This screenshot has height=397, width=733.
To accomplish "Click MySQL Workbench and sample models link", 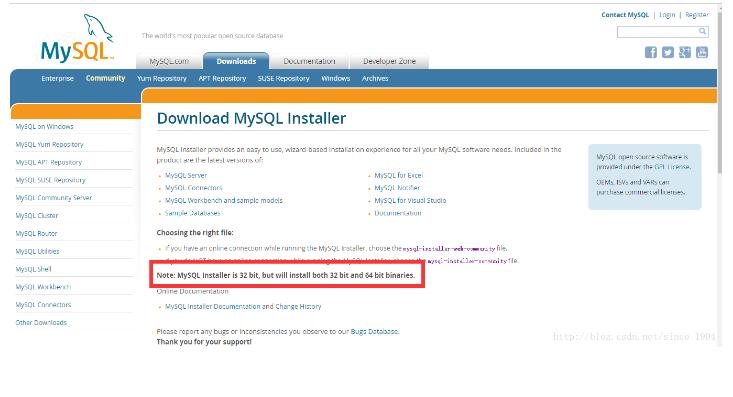I will click(224, 201).
